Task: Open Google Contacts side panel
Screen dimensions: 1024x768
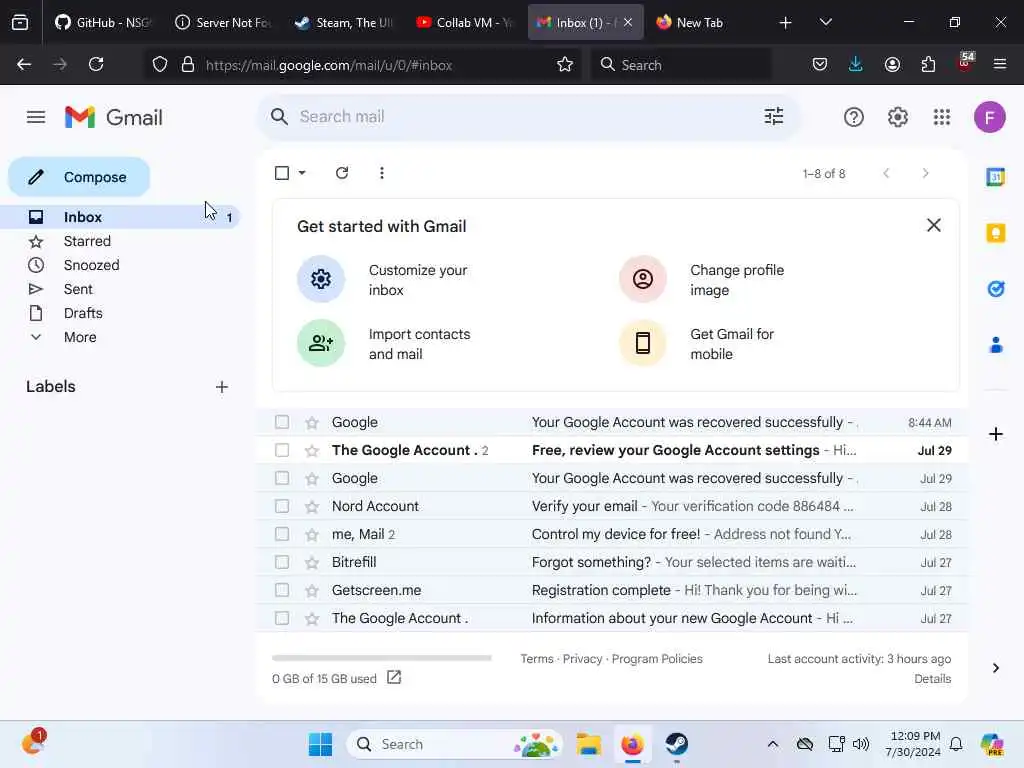Action: pyautogui.click(x=995, y=345)
